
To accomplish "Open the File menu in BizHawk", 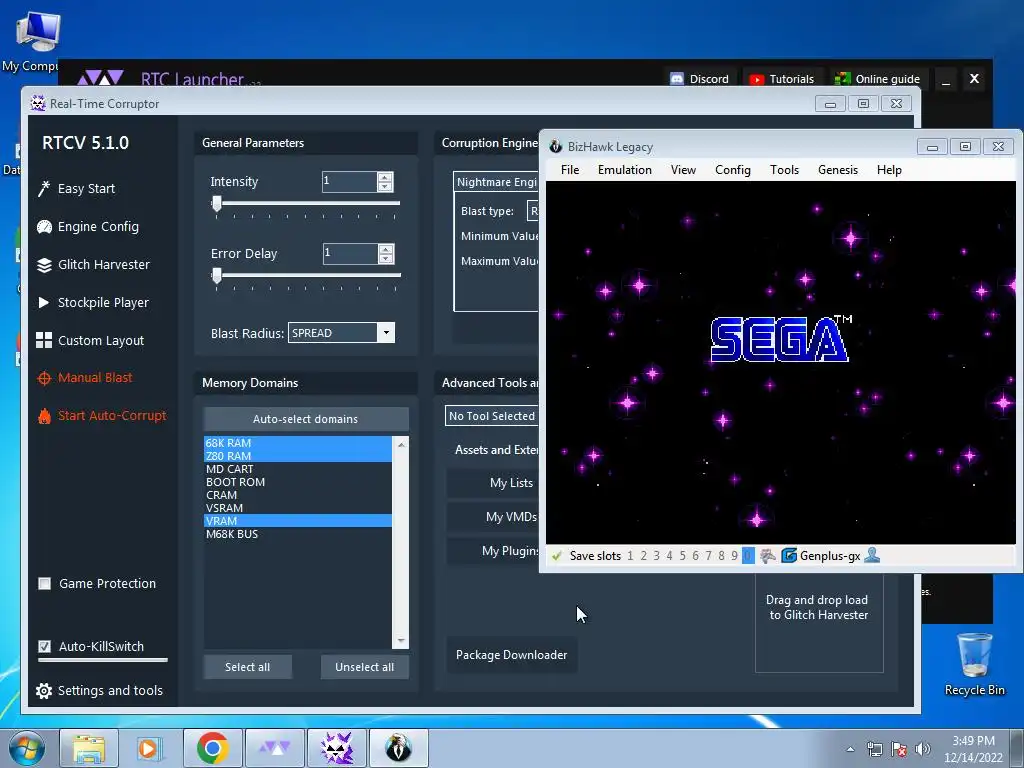I will [569, 170].
